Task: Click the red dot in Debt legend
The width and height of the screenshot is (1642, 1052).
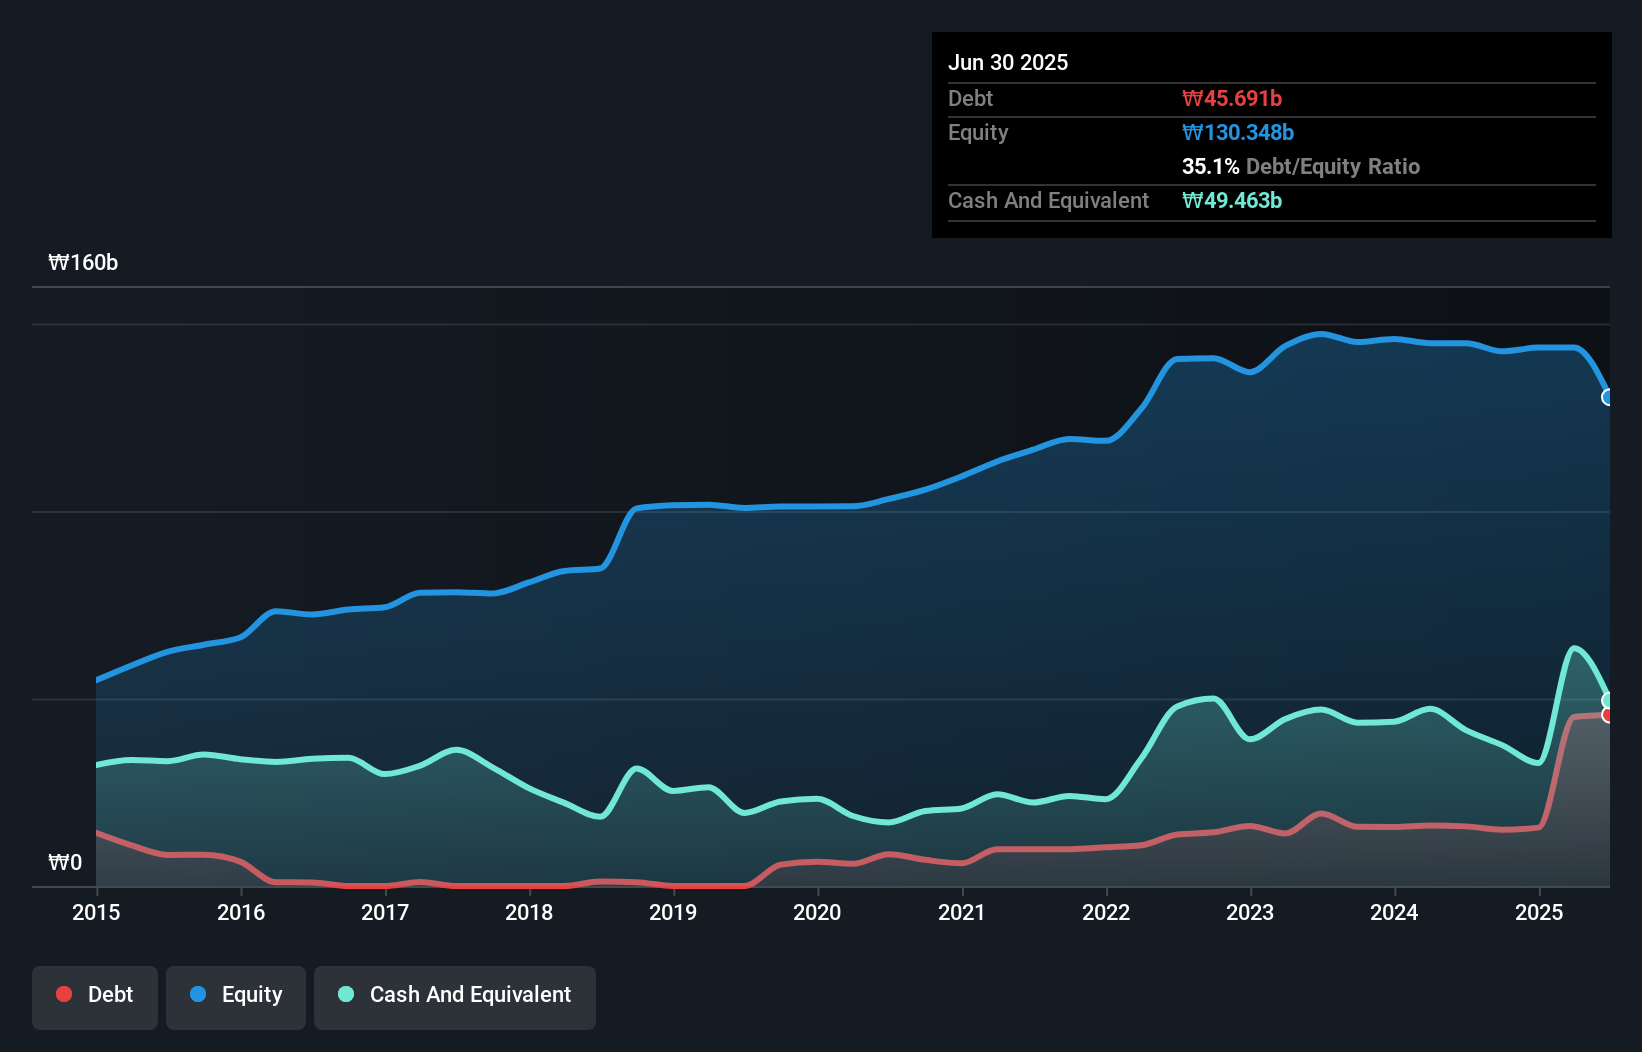Action: (64, 994)
